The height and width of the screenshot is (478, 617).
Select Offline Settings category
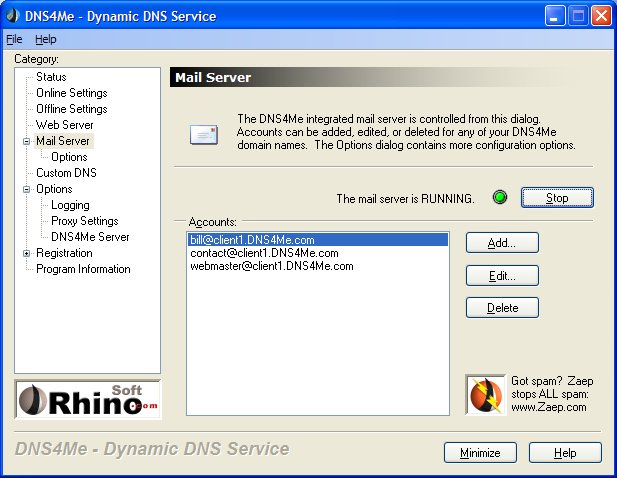(x=72, y=109)
